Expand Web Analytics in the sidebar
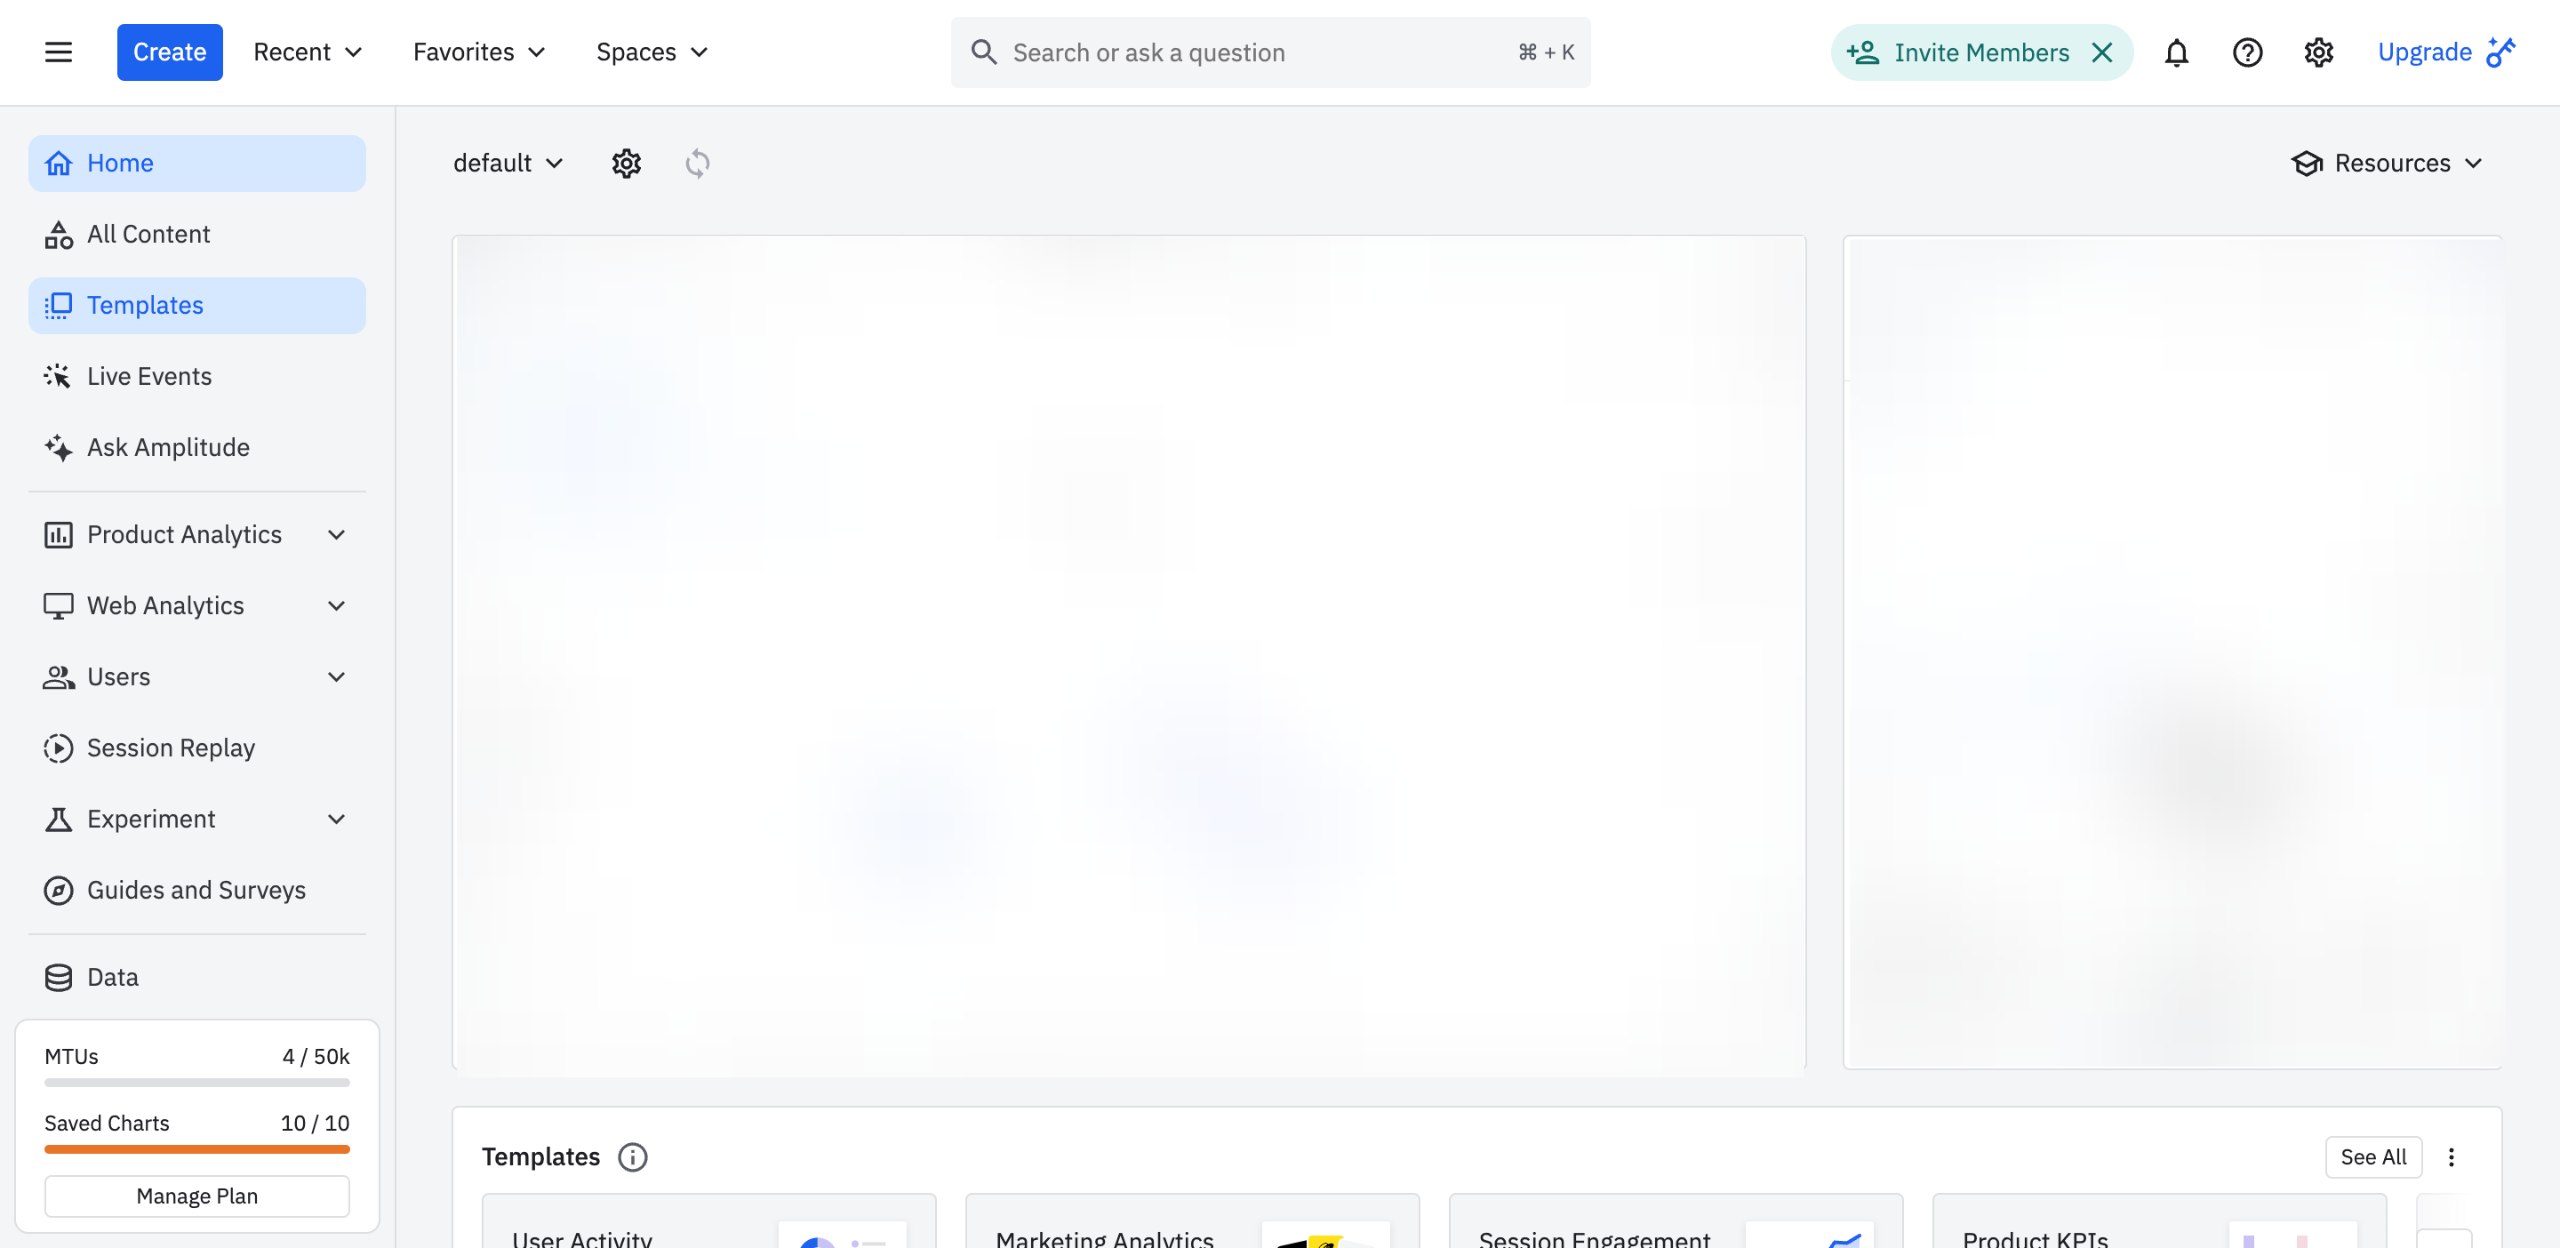 336,606
